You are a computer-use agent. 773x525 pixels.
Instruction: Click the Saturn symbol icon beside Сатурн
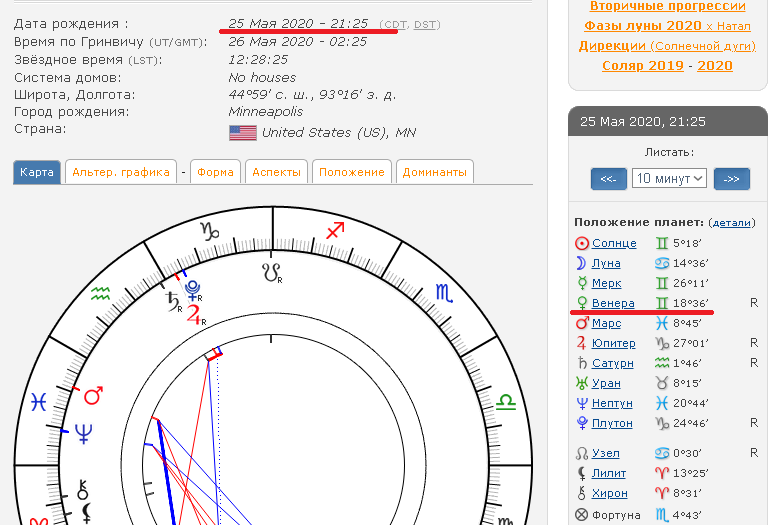582,363
